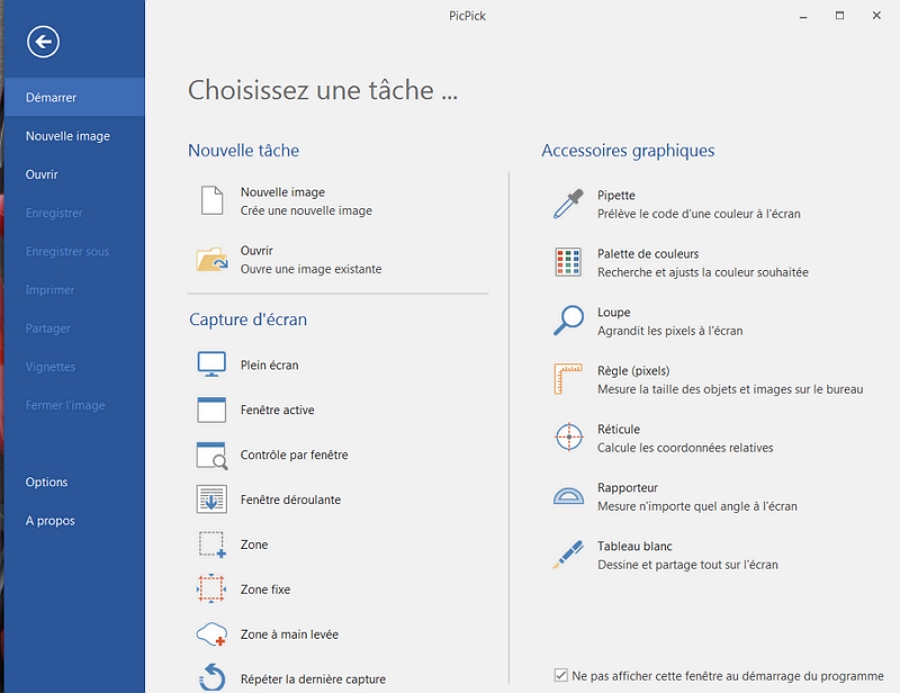
Task: Click the Contrôle par fenêtre magnifier-window icon
Action: [x=212, y=455]
